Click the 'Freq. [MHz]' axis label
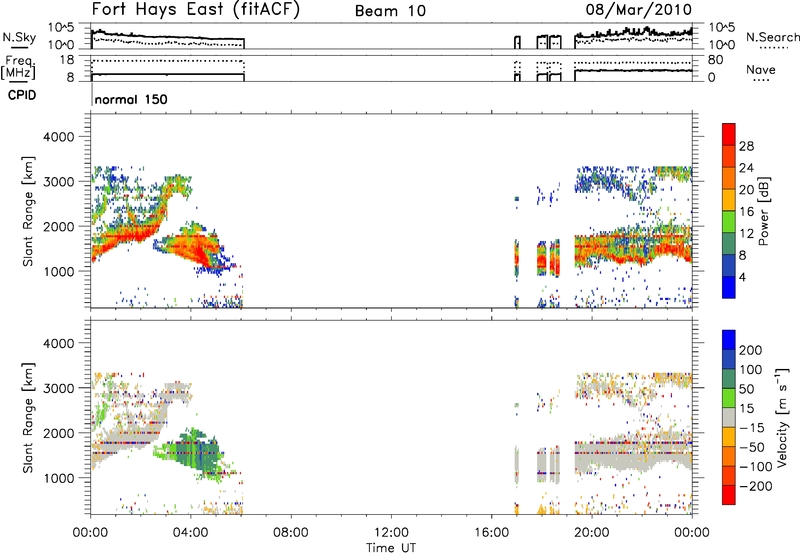 18,68
